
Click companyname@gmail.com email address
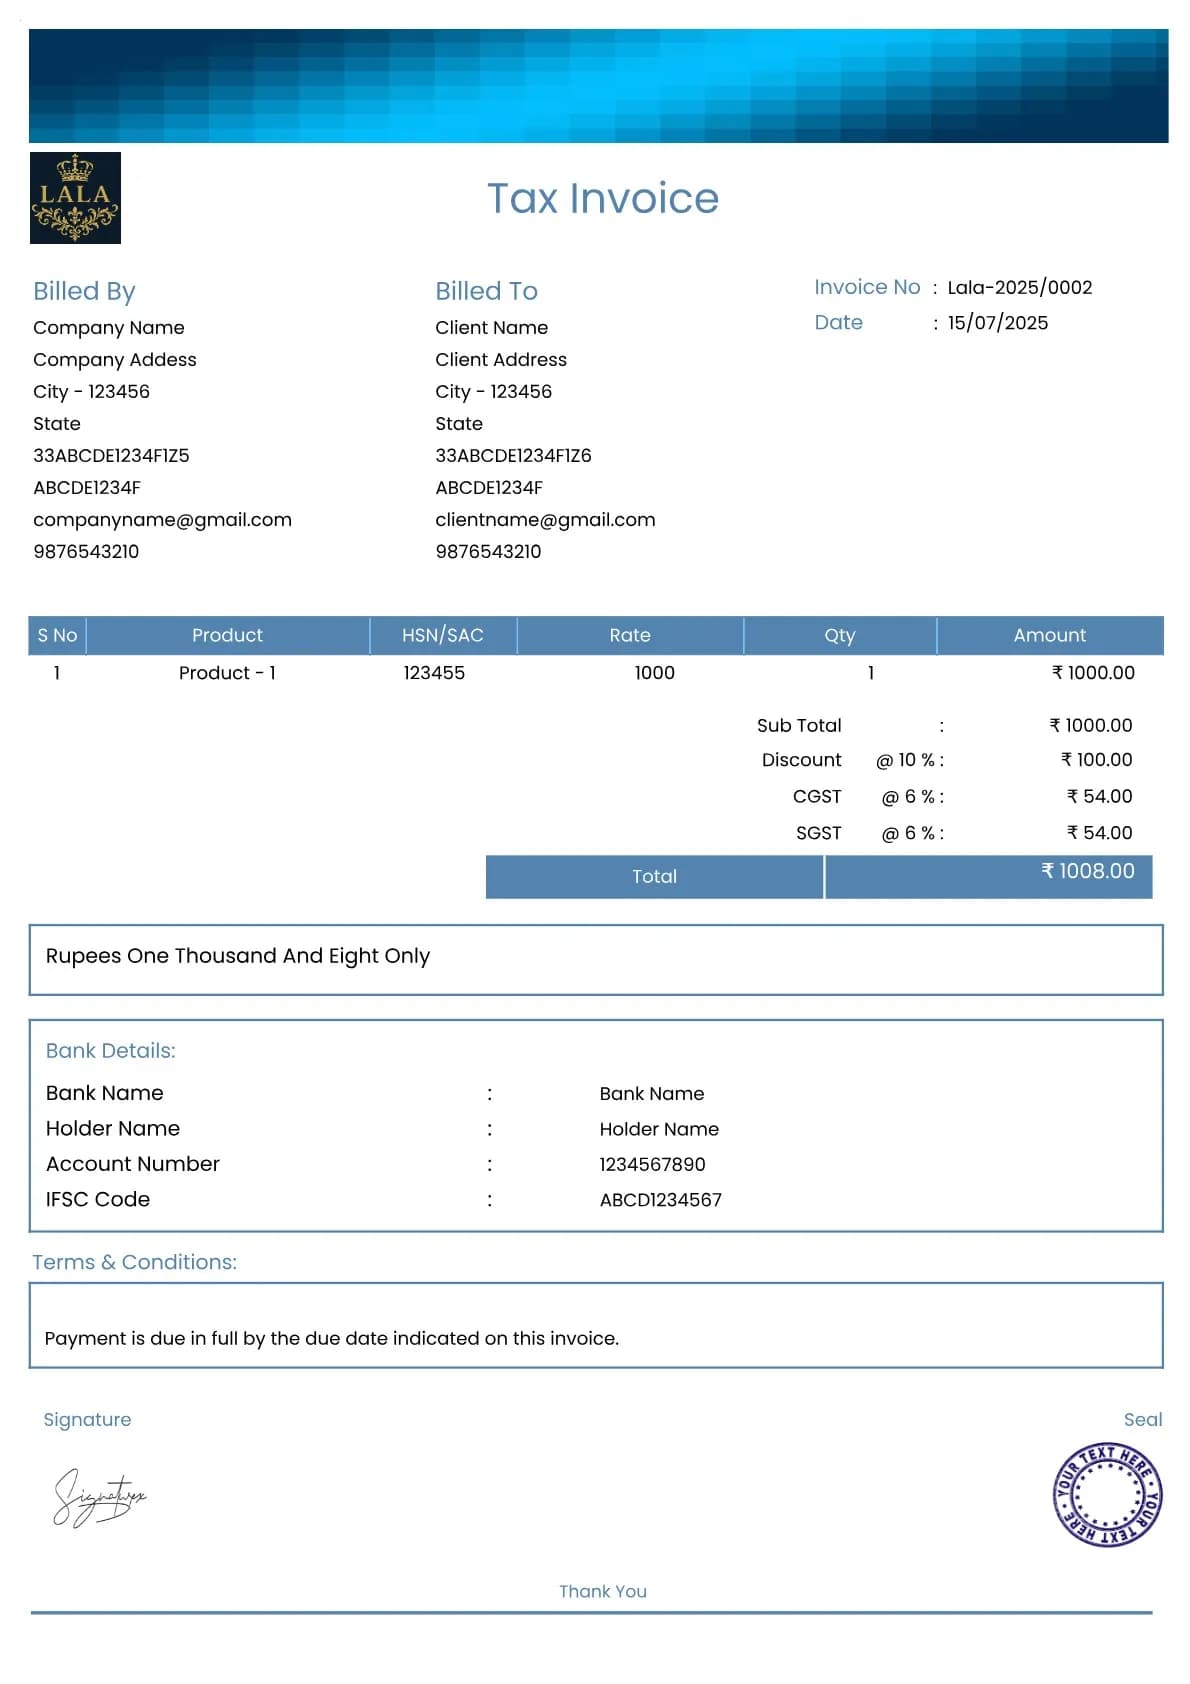(x=162, y=520)
